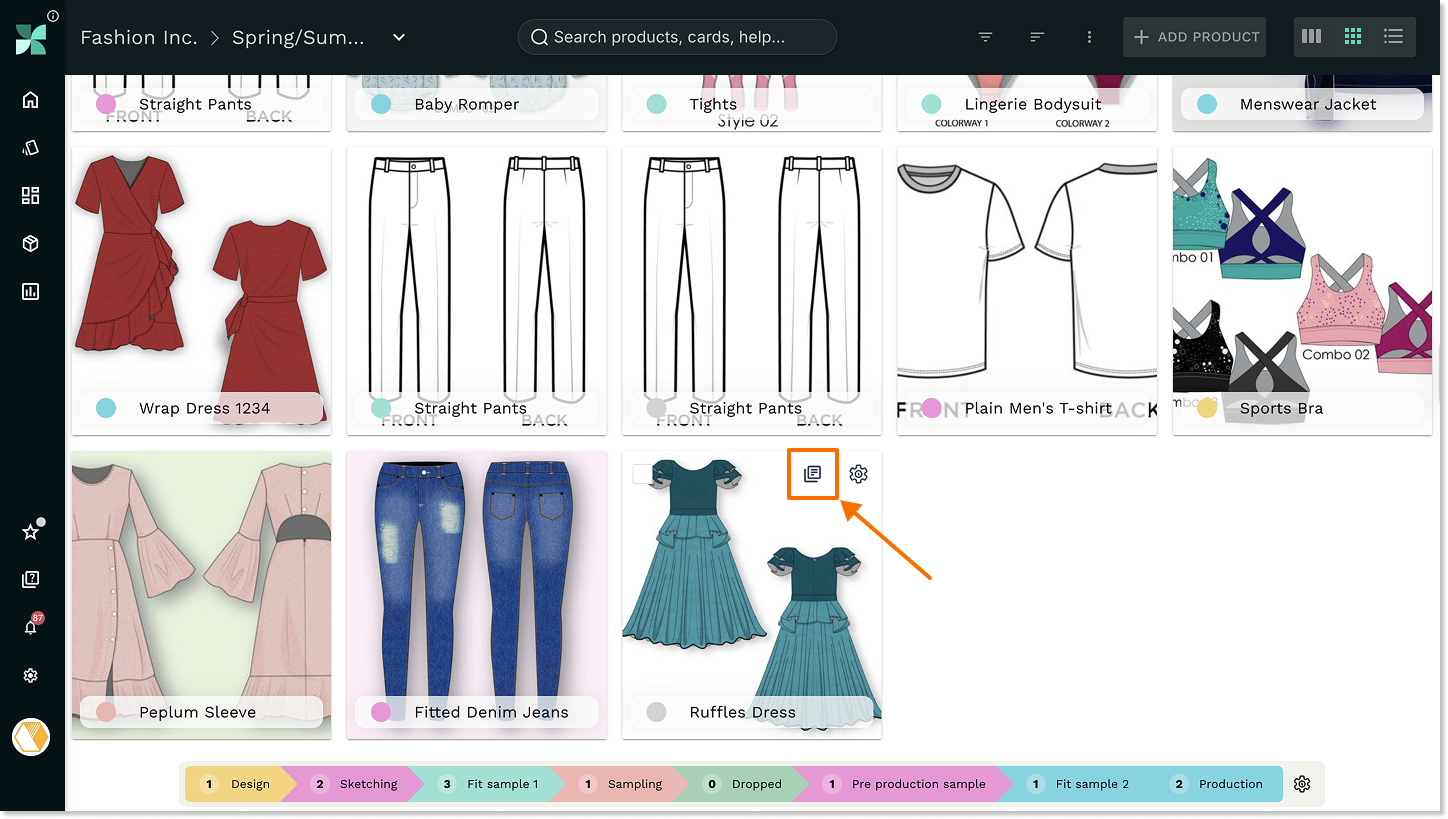Open the sort icon in top bar
This screenshot has height=819, width=1448.
tap(1037, 37)
